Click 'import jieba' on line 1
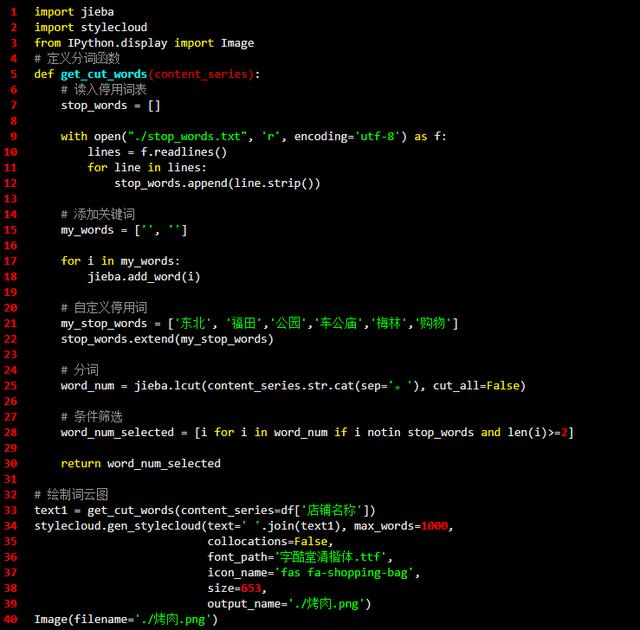Screen dimensions: 640x630 pos(74,12)
